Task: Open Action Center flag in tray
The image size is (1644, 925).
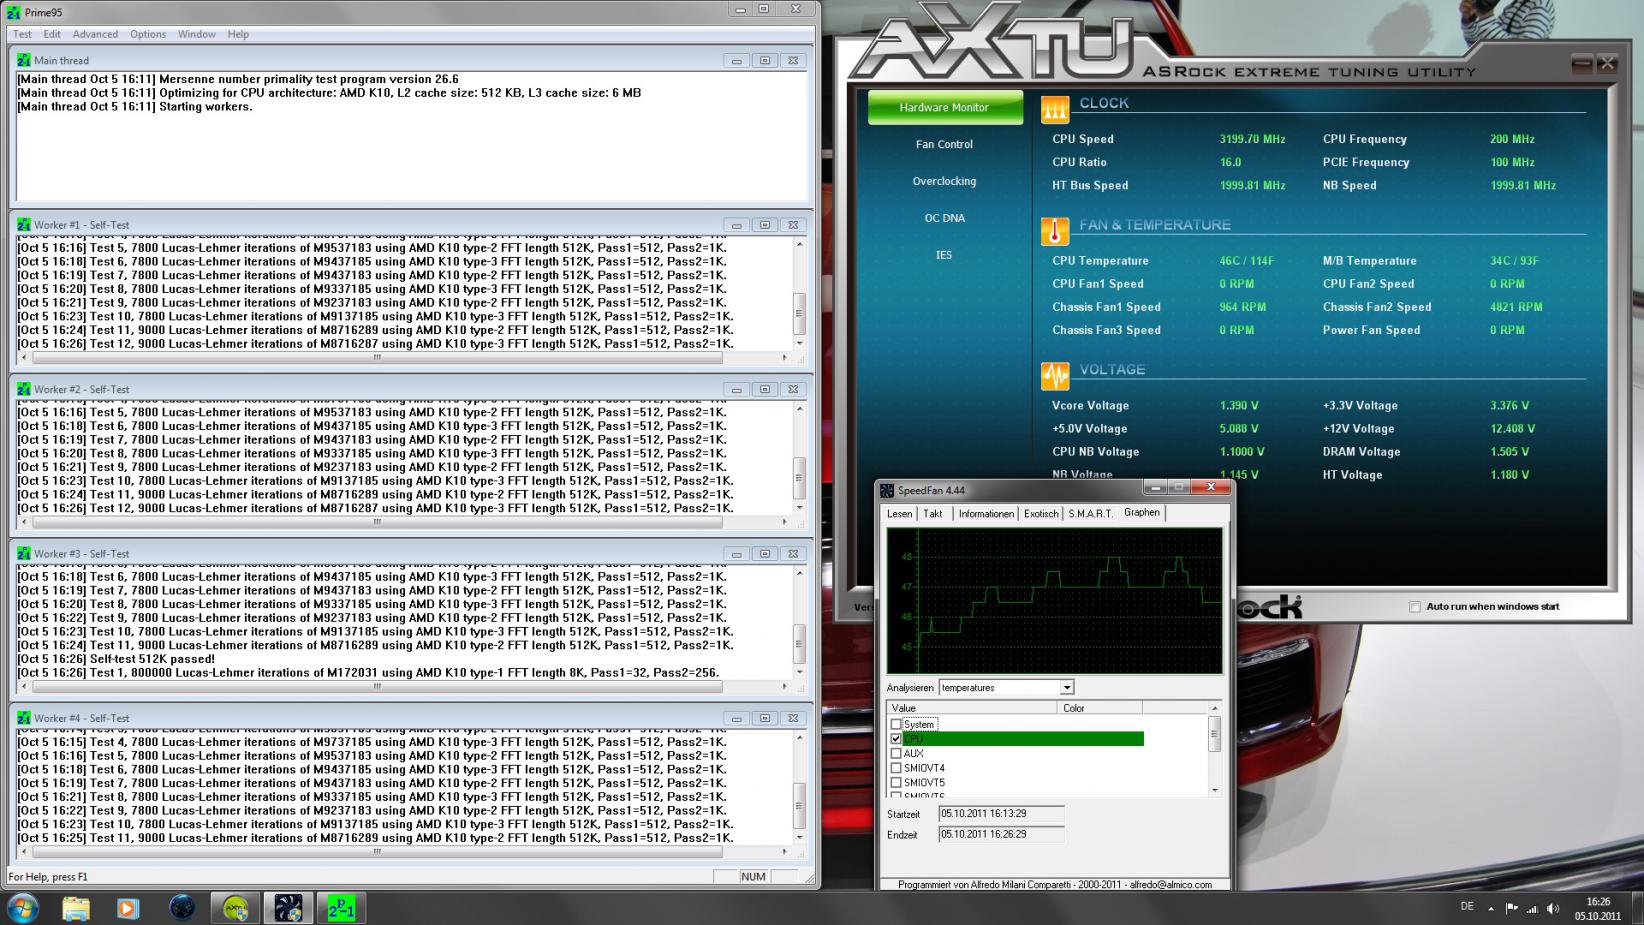Action: tap(1511, 908)
